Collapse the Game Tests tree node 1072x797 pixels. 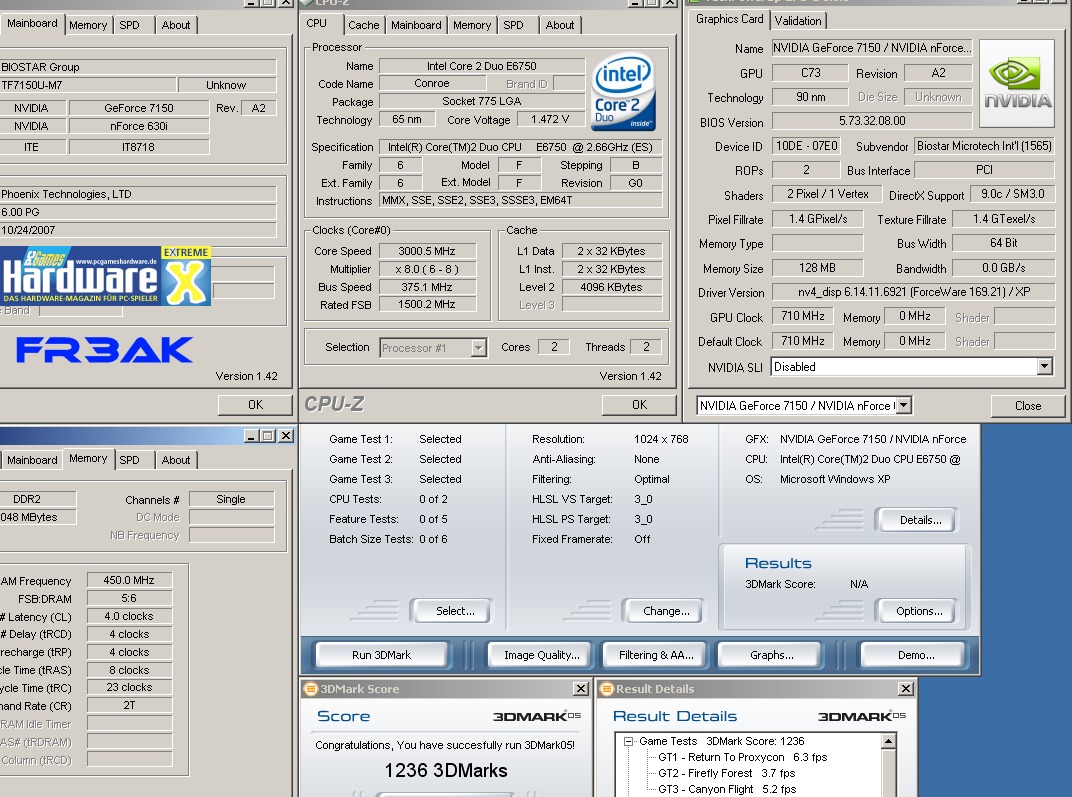pyautogui.click(x=628, y=741)
